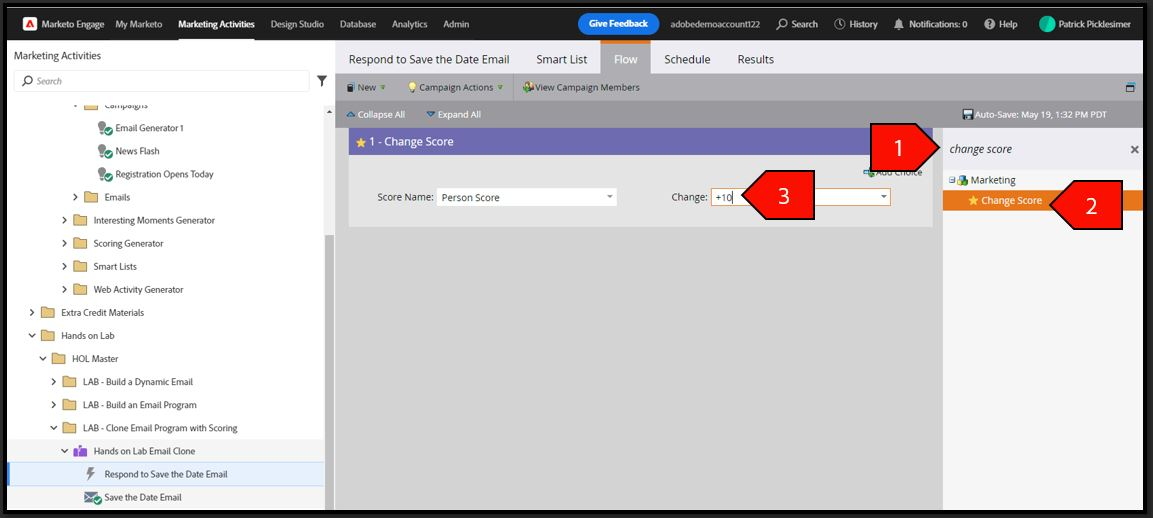The width and height of the screenshot is (1153, 518).
Task: Switch to the Smart List tab
Action: click(x=562, y=60)
